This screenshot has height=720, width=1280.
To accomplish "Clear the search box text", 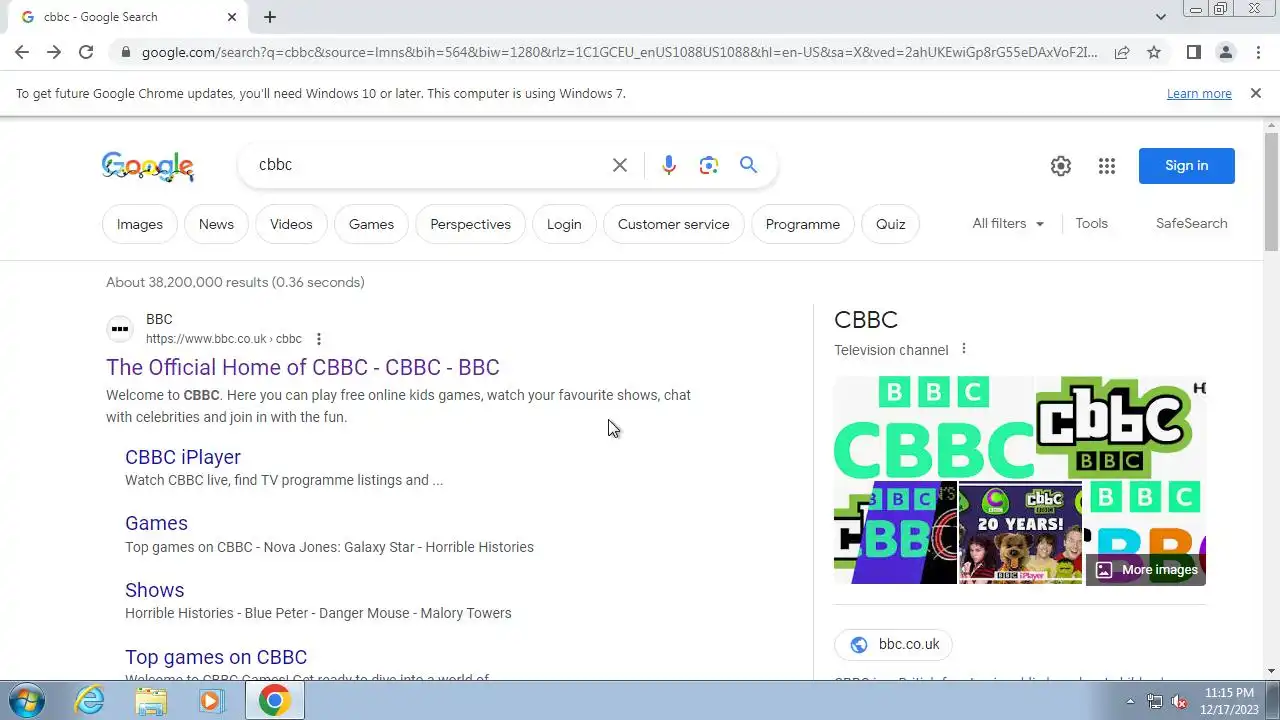I will point(620,165).
